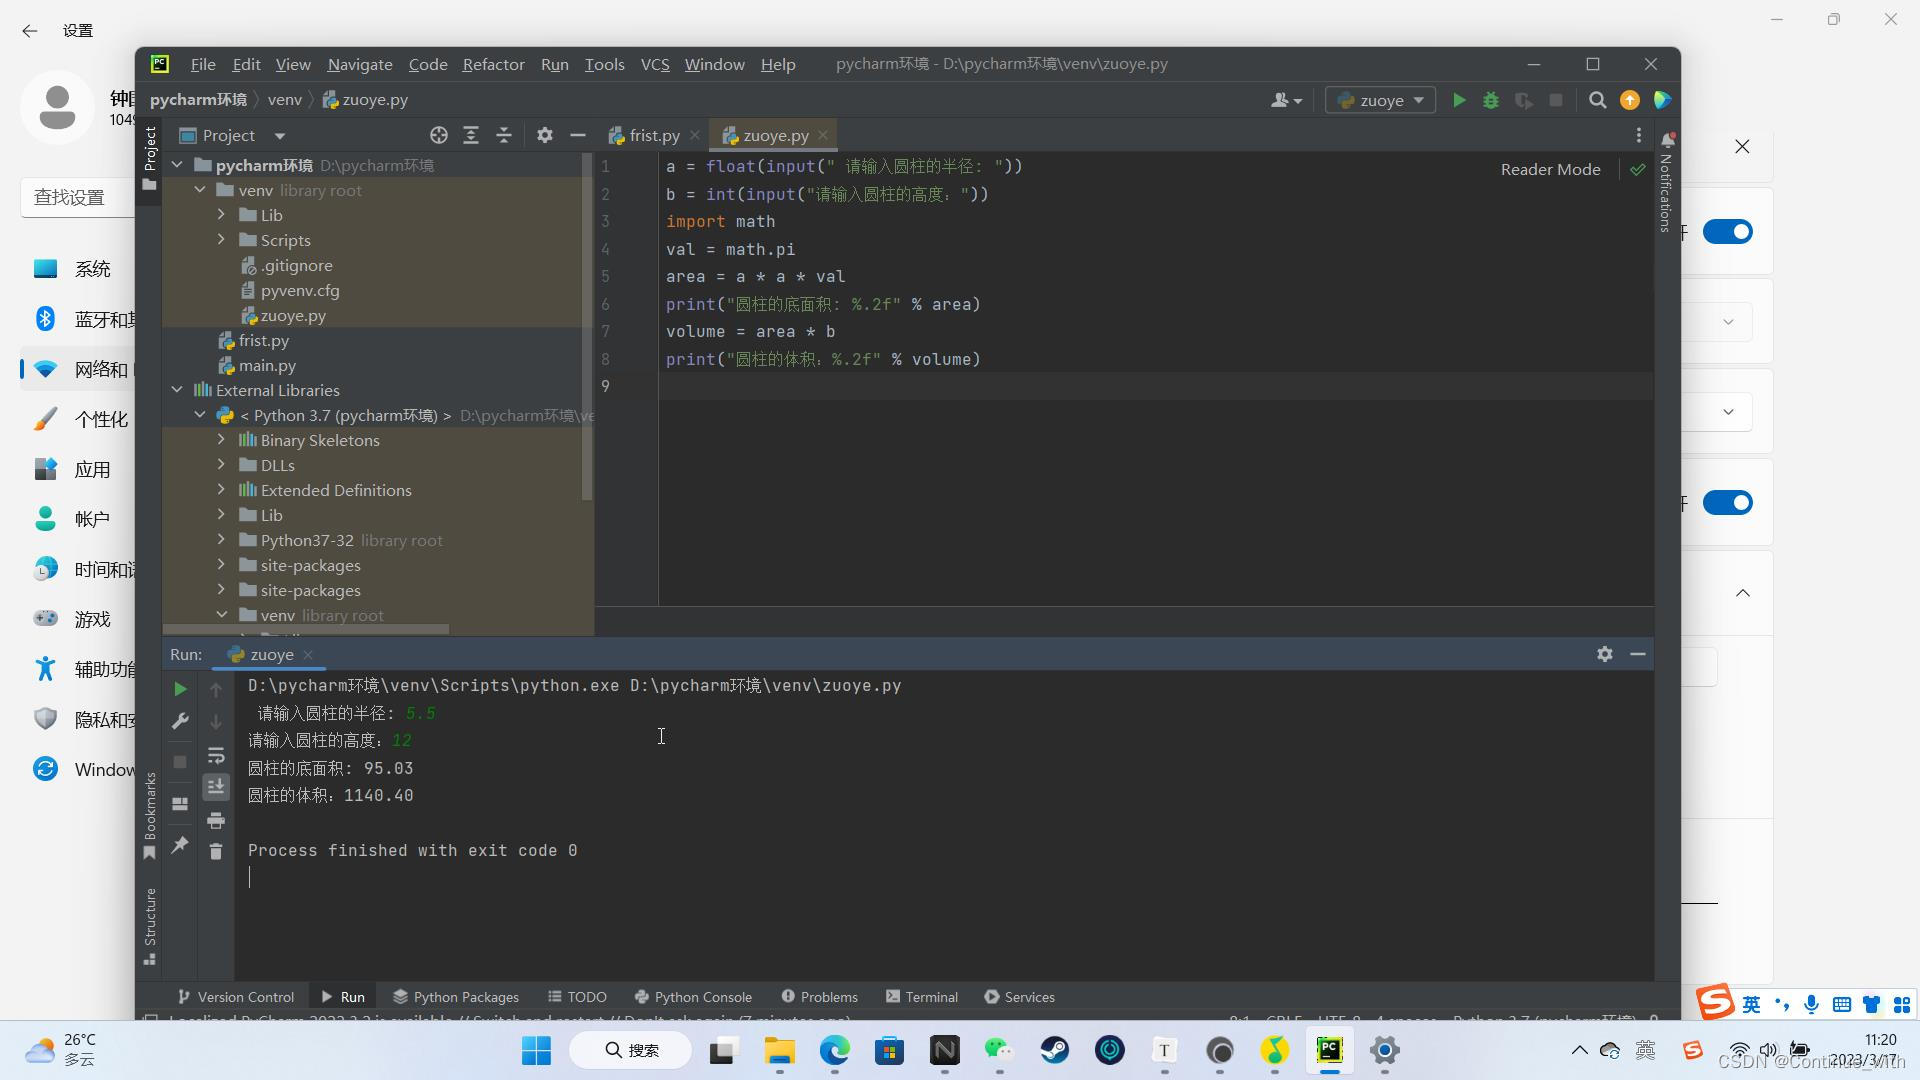Open Steam from the Windows taskbar
This screenshot has height=1080, width=1920.
(x=1055, y=1050)
